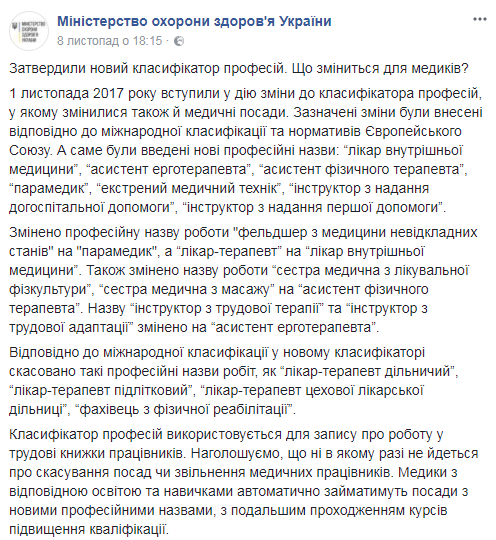
Task: Click the quoted term лікар-терапевт підлітковий
Action: (103, 391)
